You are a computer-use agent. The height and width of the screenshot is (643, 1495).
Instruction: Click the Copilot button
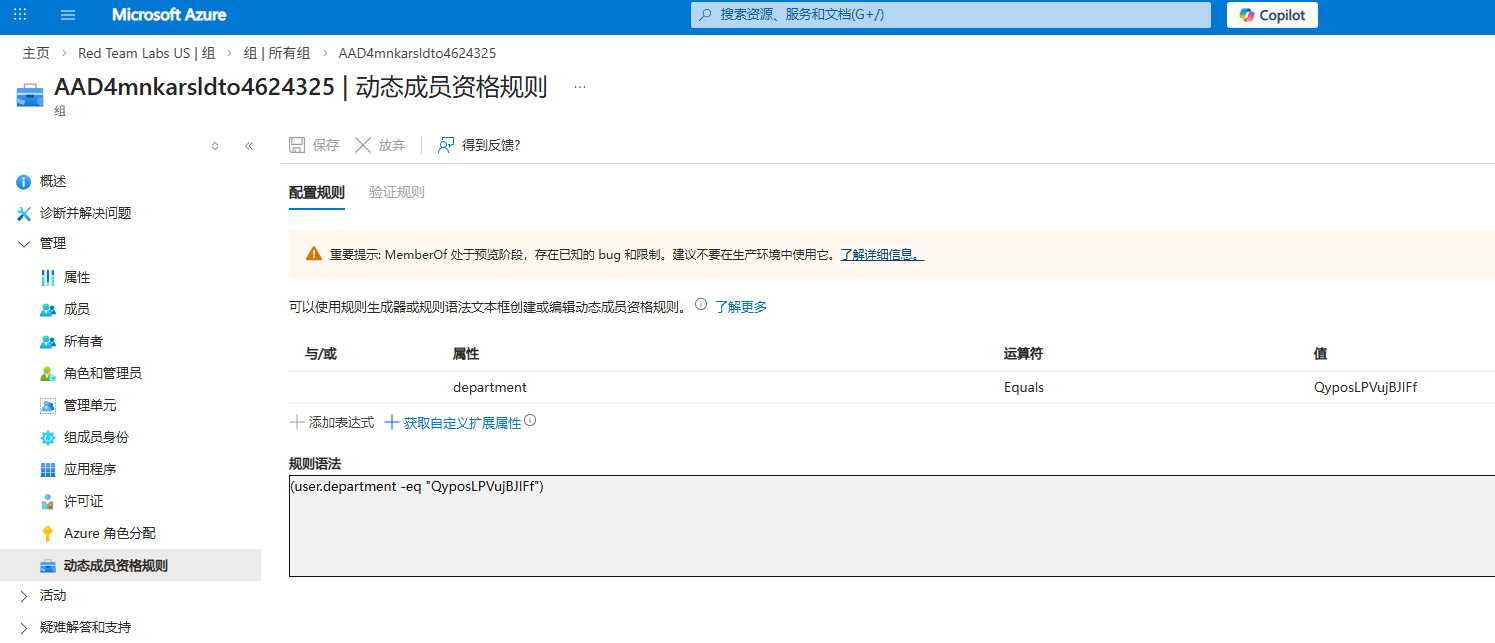(x=1272, y=15)
